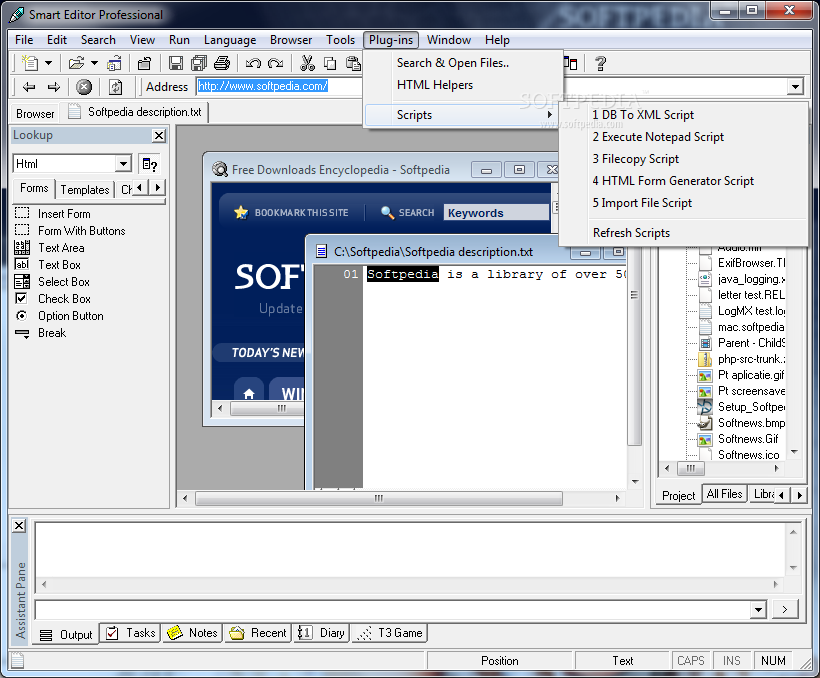Select the Check Box form item
The width and height of the screenshot is (820, 678).
(64, 299)
